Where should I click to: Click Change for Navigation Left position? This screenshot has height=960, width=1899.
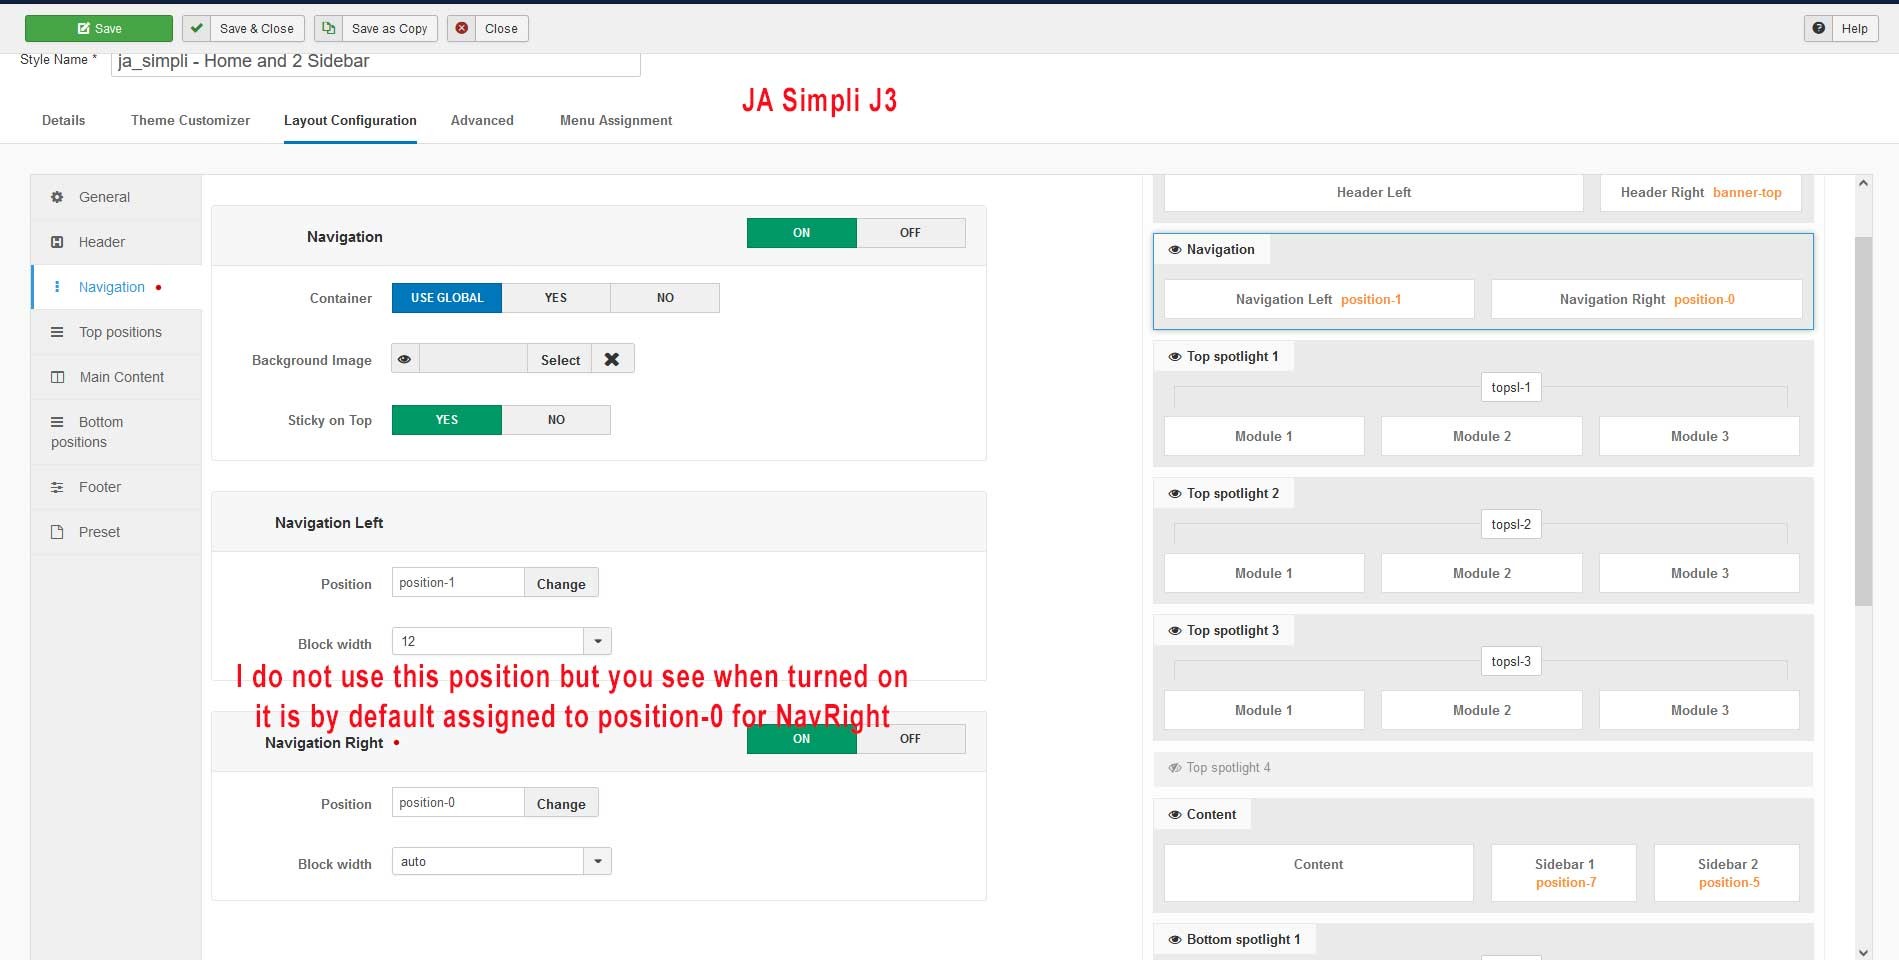coord(561,583)
